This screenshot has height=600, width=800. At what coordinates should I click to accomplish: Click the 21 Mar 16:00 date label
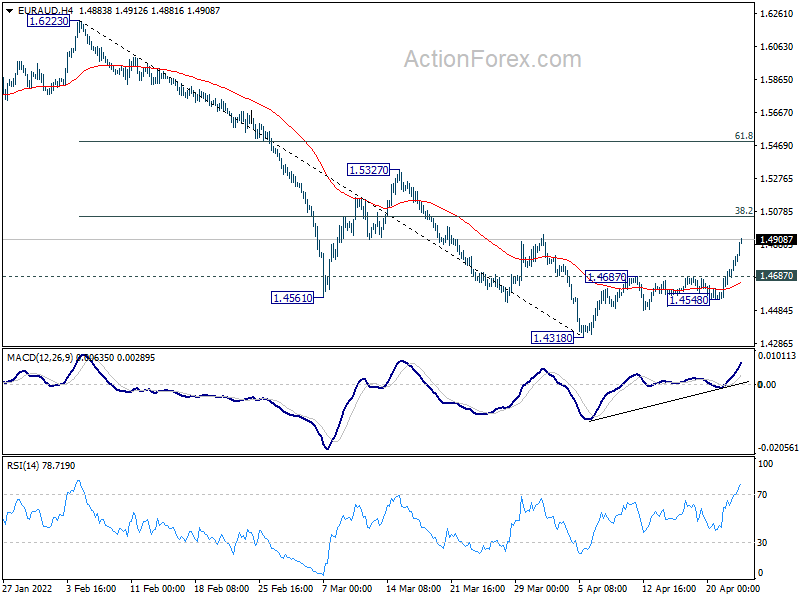coord(478,588)
